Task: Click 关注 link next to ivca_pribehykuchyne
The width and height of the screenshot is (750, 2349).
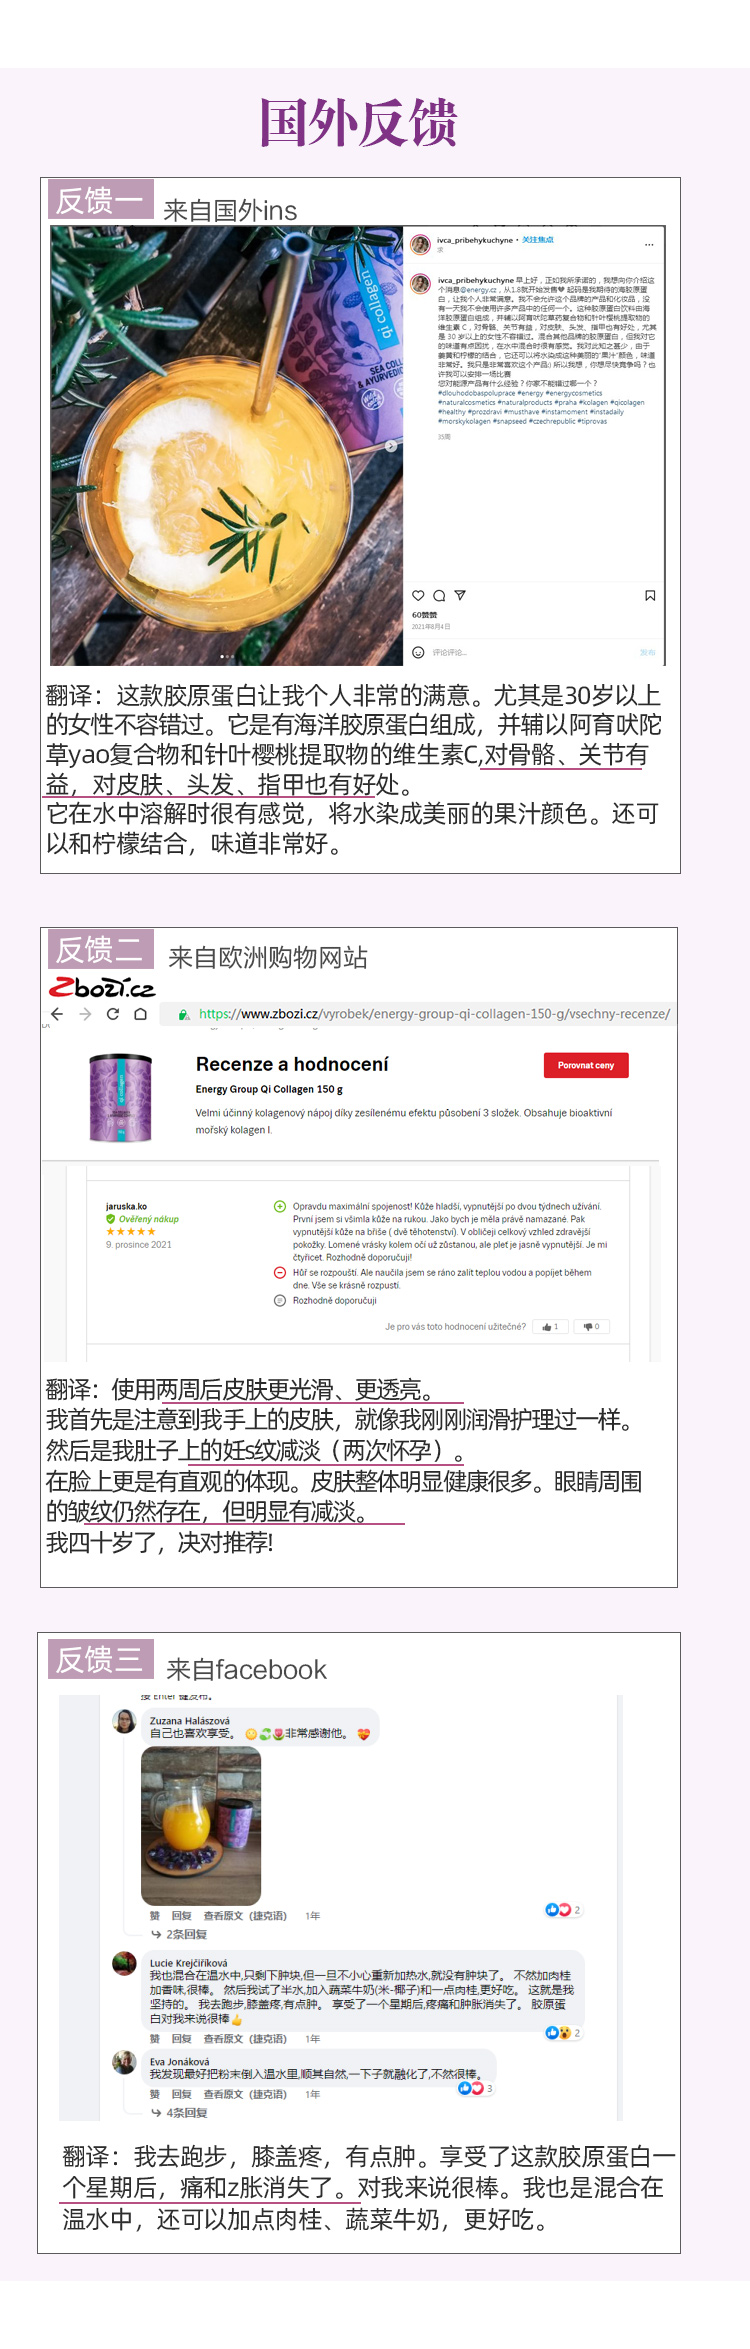Action: click(538, 240)
